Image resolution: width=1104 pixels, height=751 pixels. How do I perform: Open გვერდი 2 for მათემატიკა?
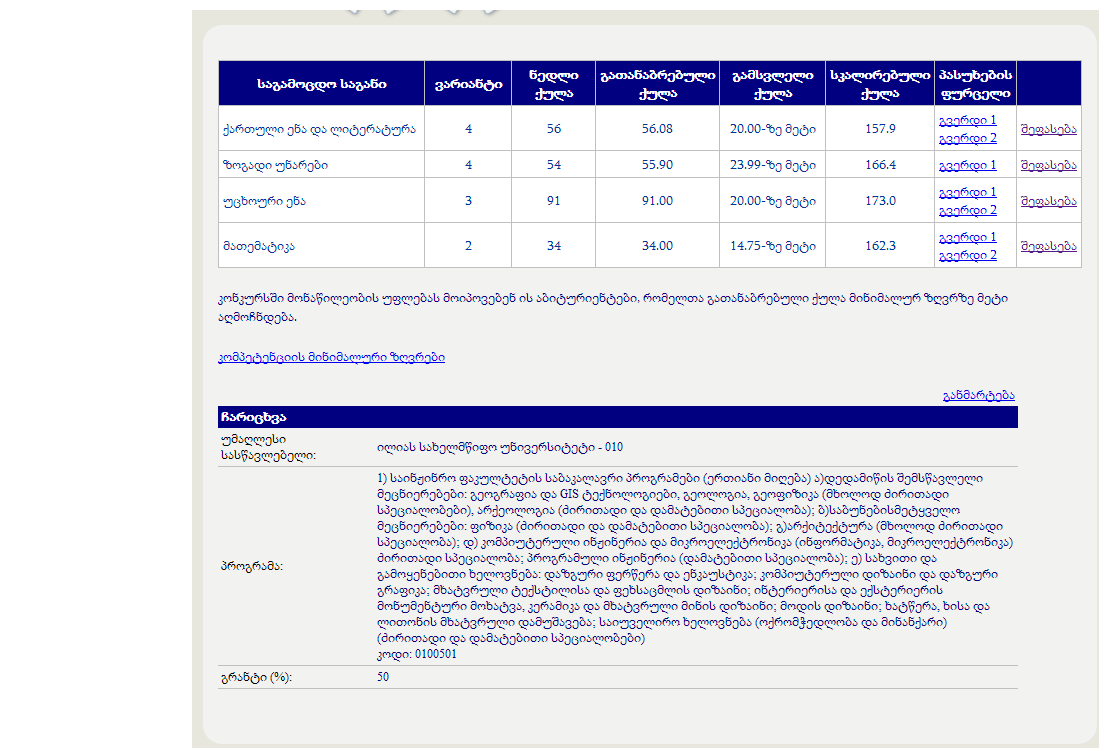pyautogui.click(x=967, y=255)
